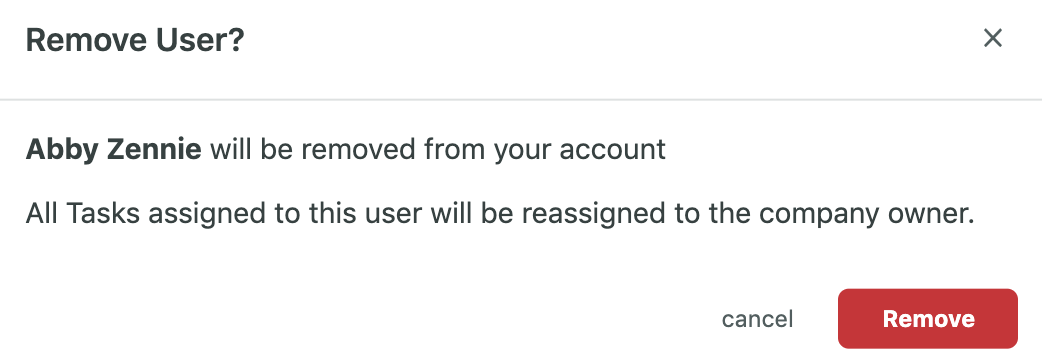This screenshot has width=1042, height=364.
Task: Close the Remove User dialog with X
Action: point(992,39)
